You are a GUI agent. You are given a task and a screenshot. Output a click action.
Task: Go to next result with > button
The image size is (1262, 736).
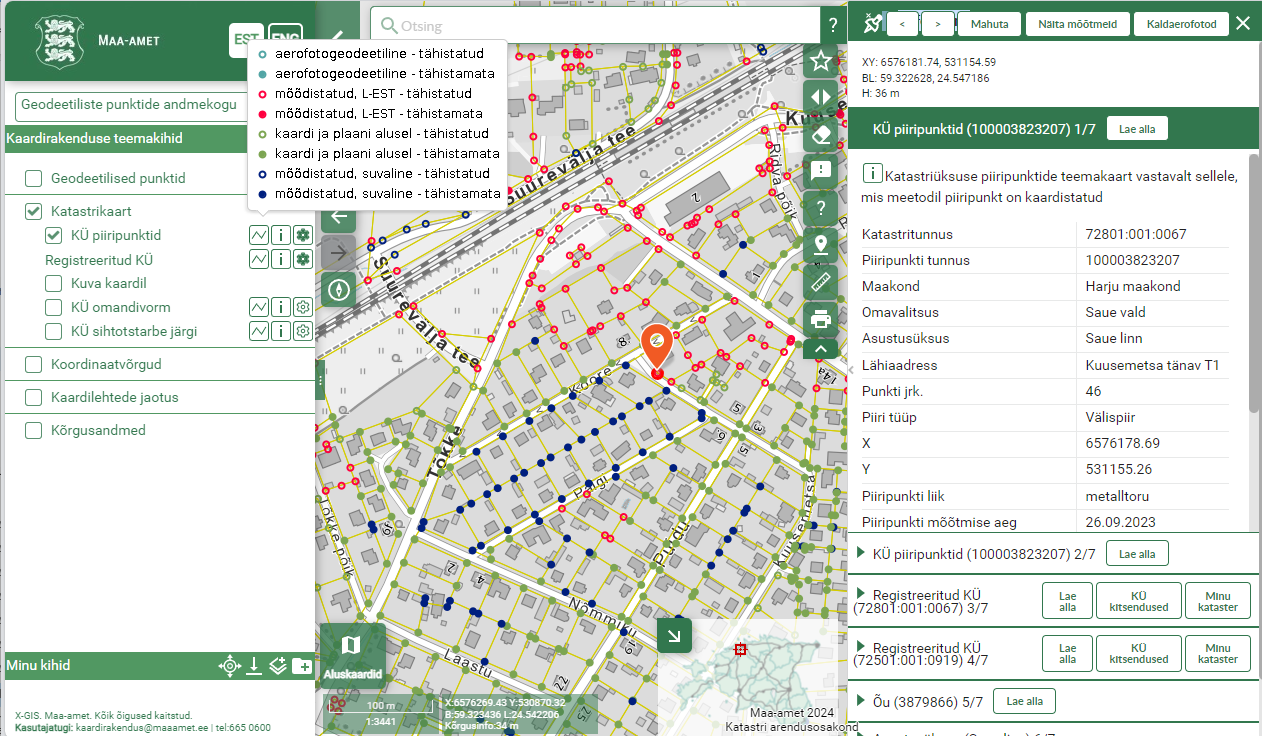click(937, 23)
